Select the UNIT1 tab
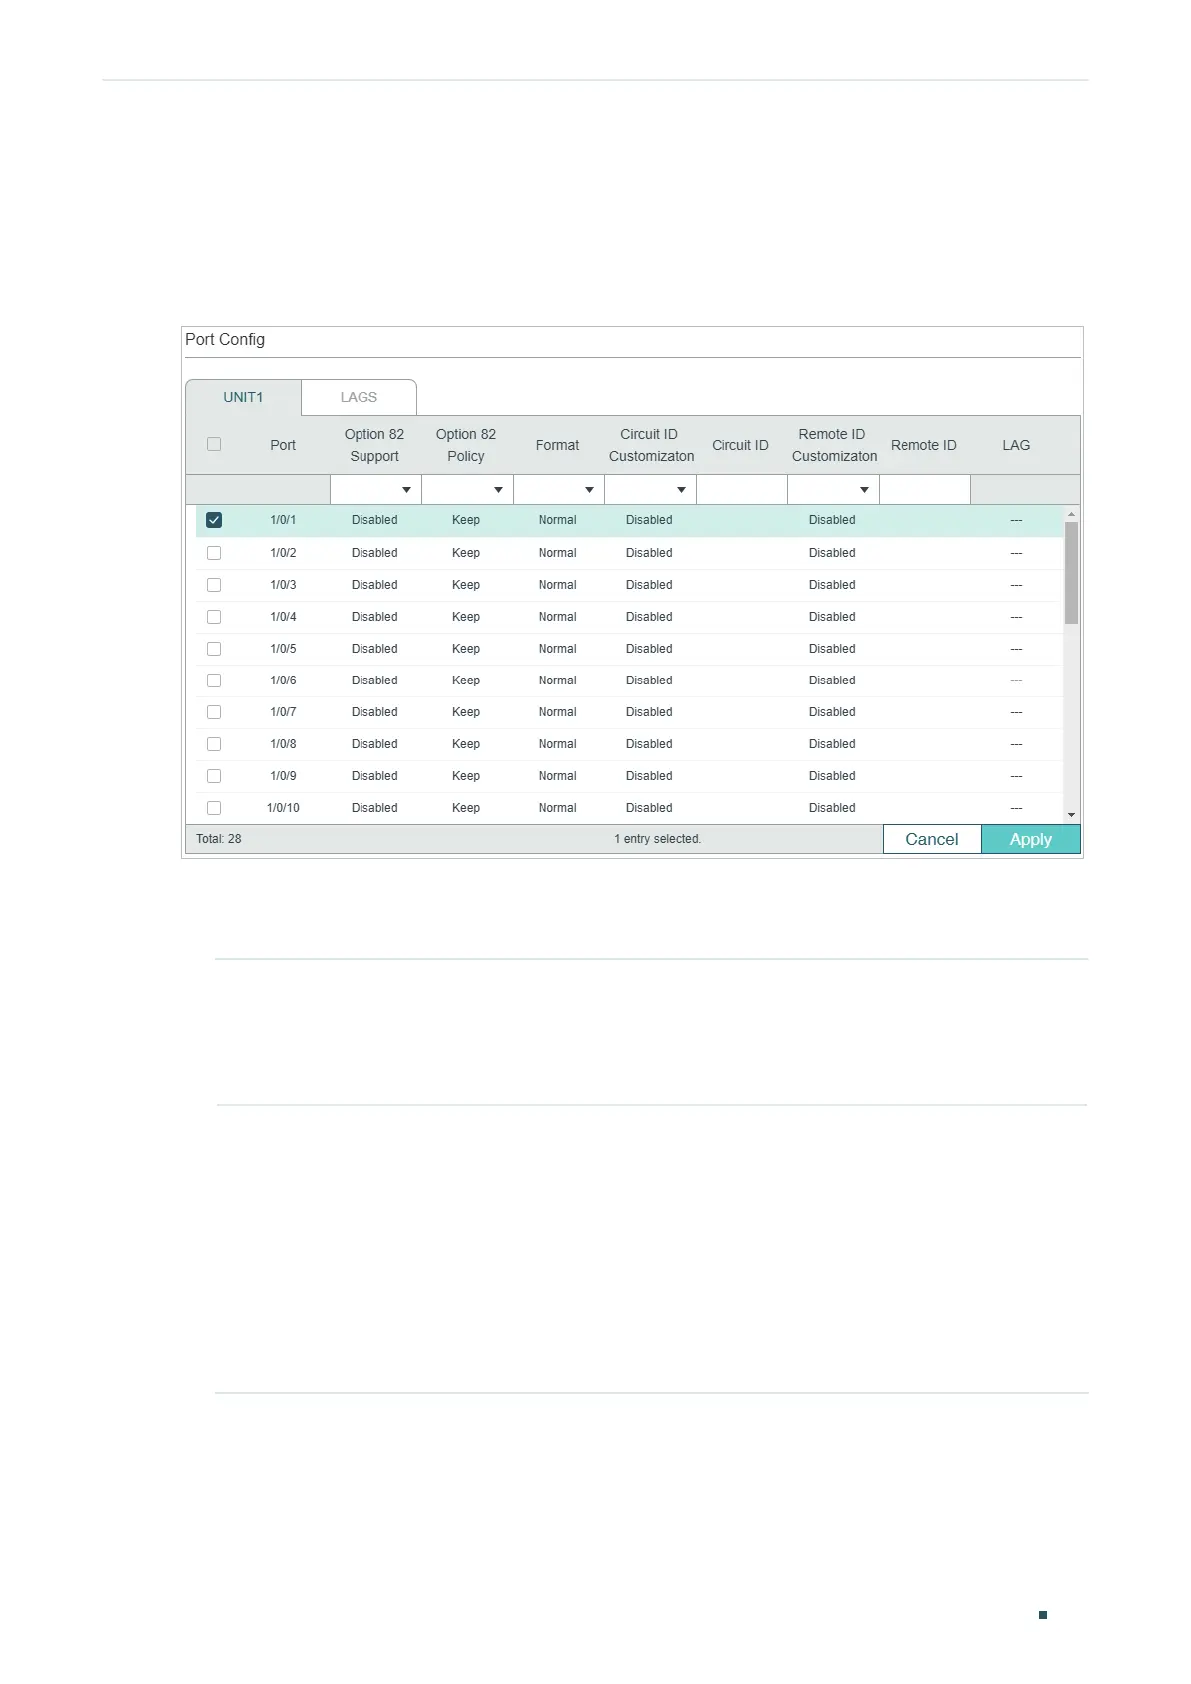 (x=243, y=397)
